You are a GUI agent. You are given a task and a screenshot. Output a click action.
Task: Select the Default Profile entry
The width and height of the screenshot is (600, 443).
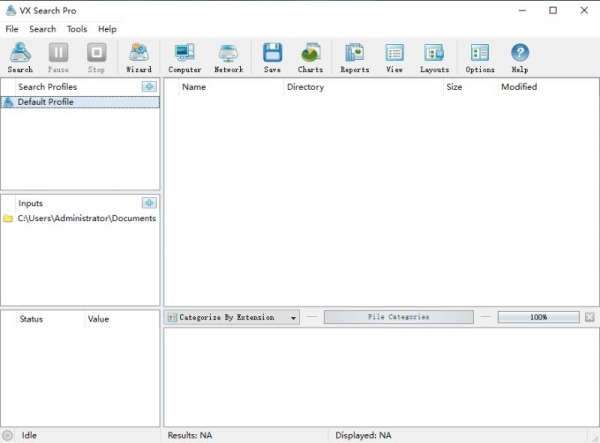(x=45, y=102)
